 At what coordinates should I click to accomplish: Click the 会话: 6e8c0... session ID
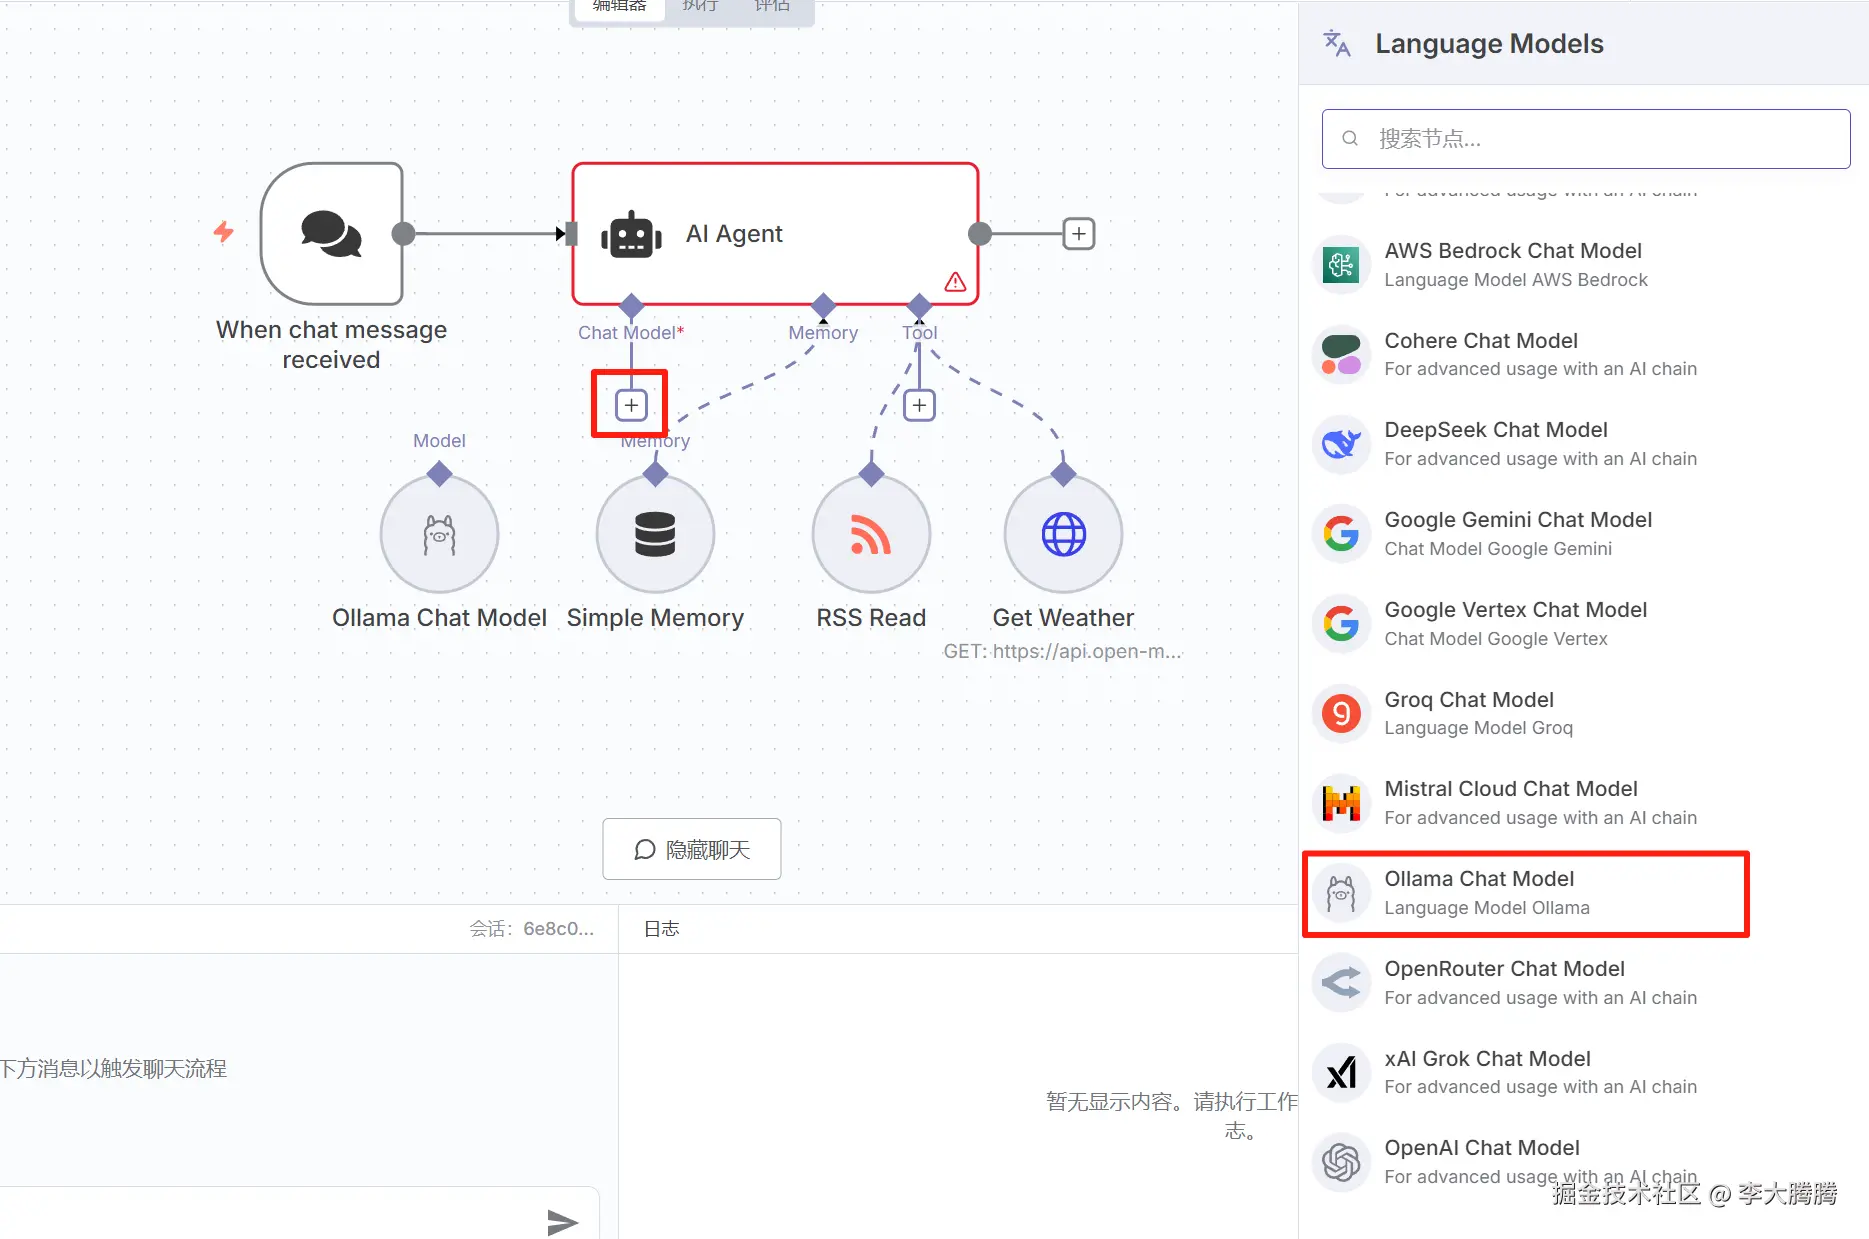click(532, 929)
